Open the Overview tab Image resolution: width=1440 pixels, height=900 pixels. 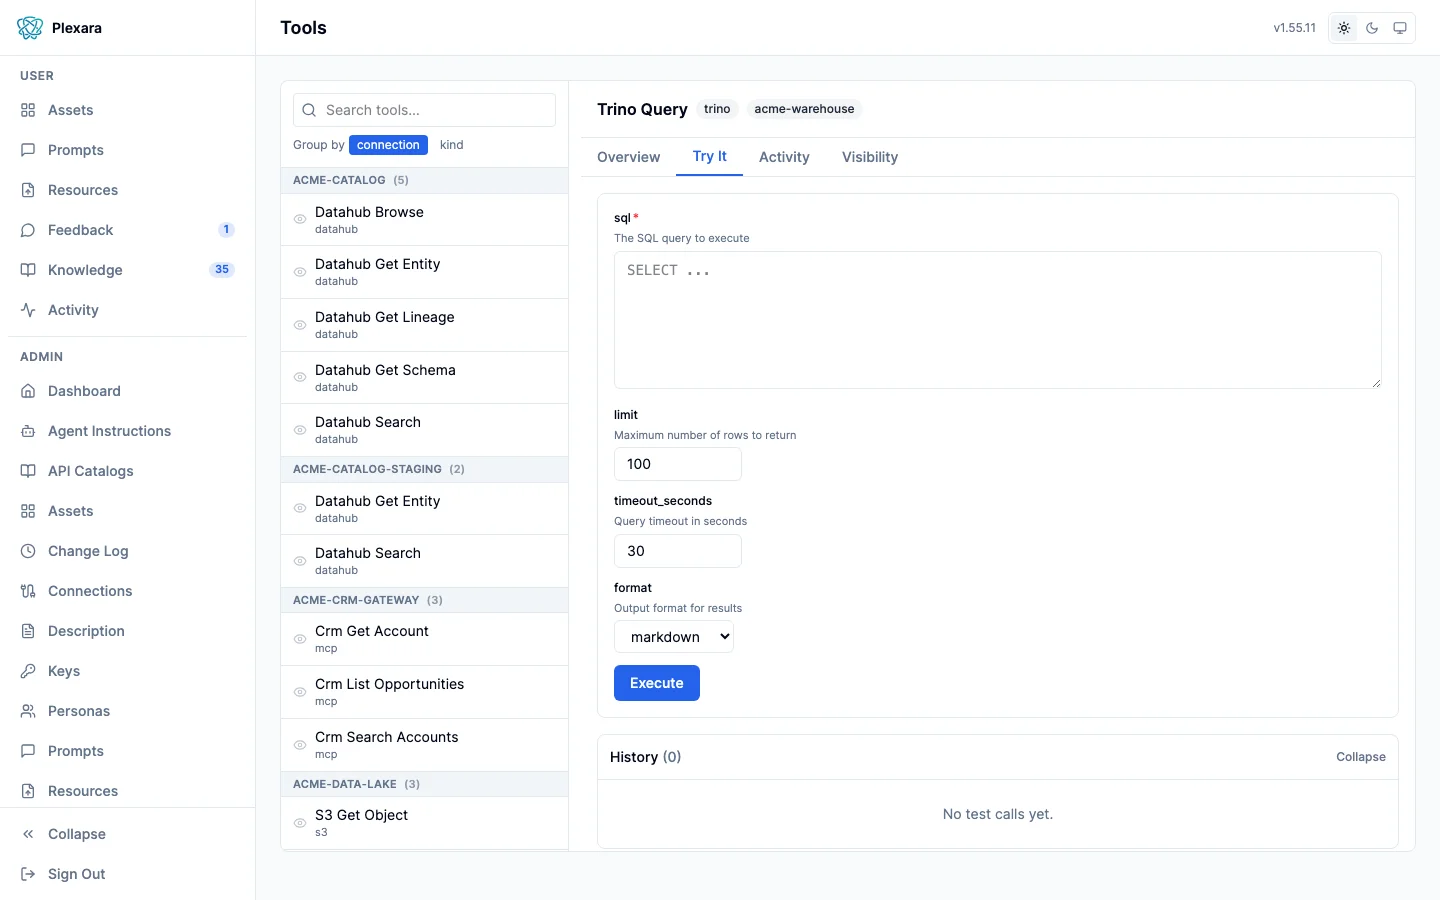point(628,157)
